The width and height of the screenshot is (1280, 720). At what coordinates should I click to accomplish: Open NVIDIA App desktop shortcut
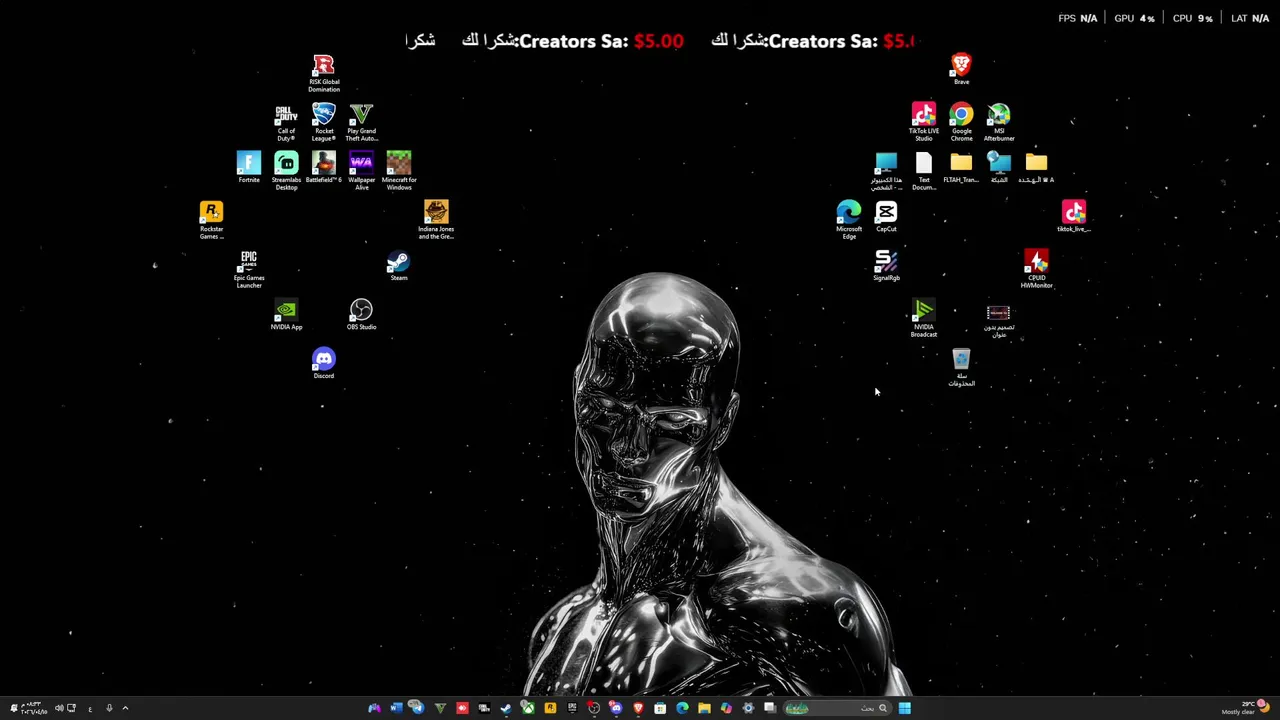click(x=286, y=315)
